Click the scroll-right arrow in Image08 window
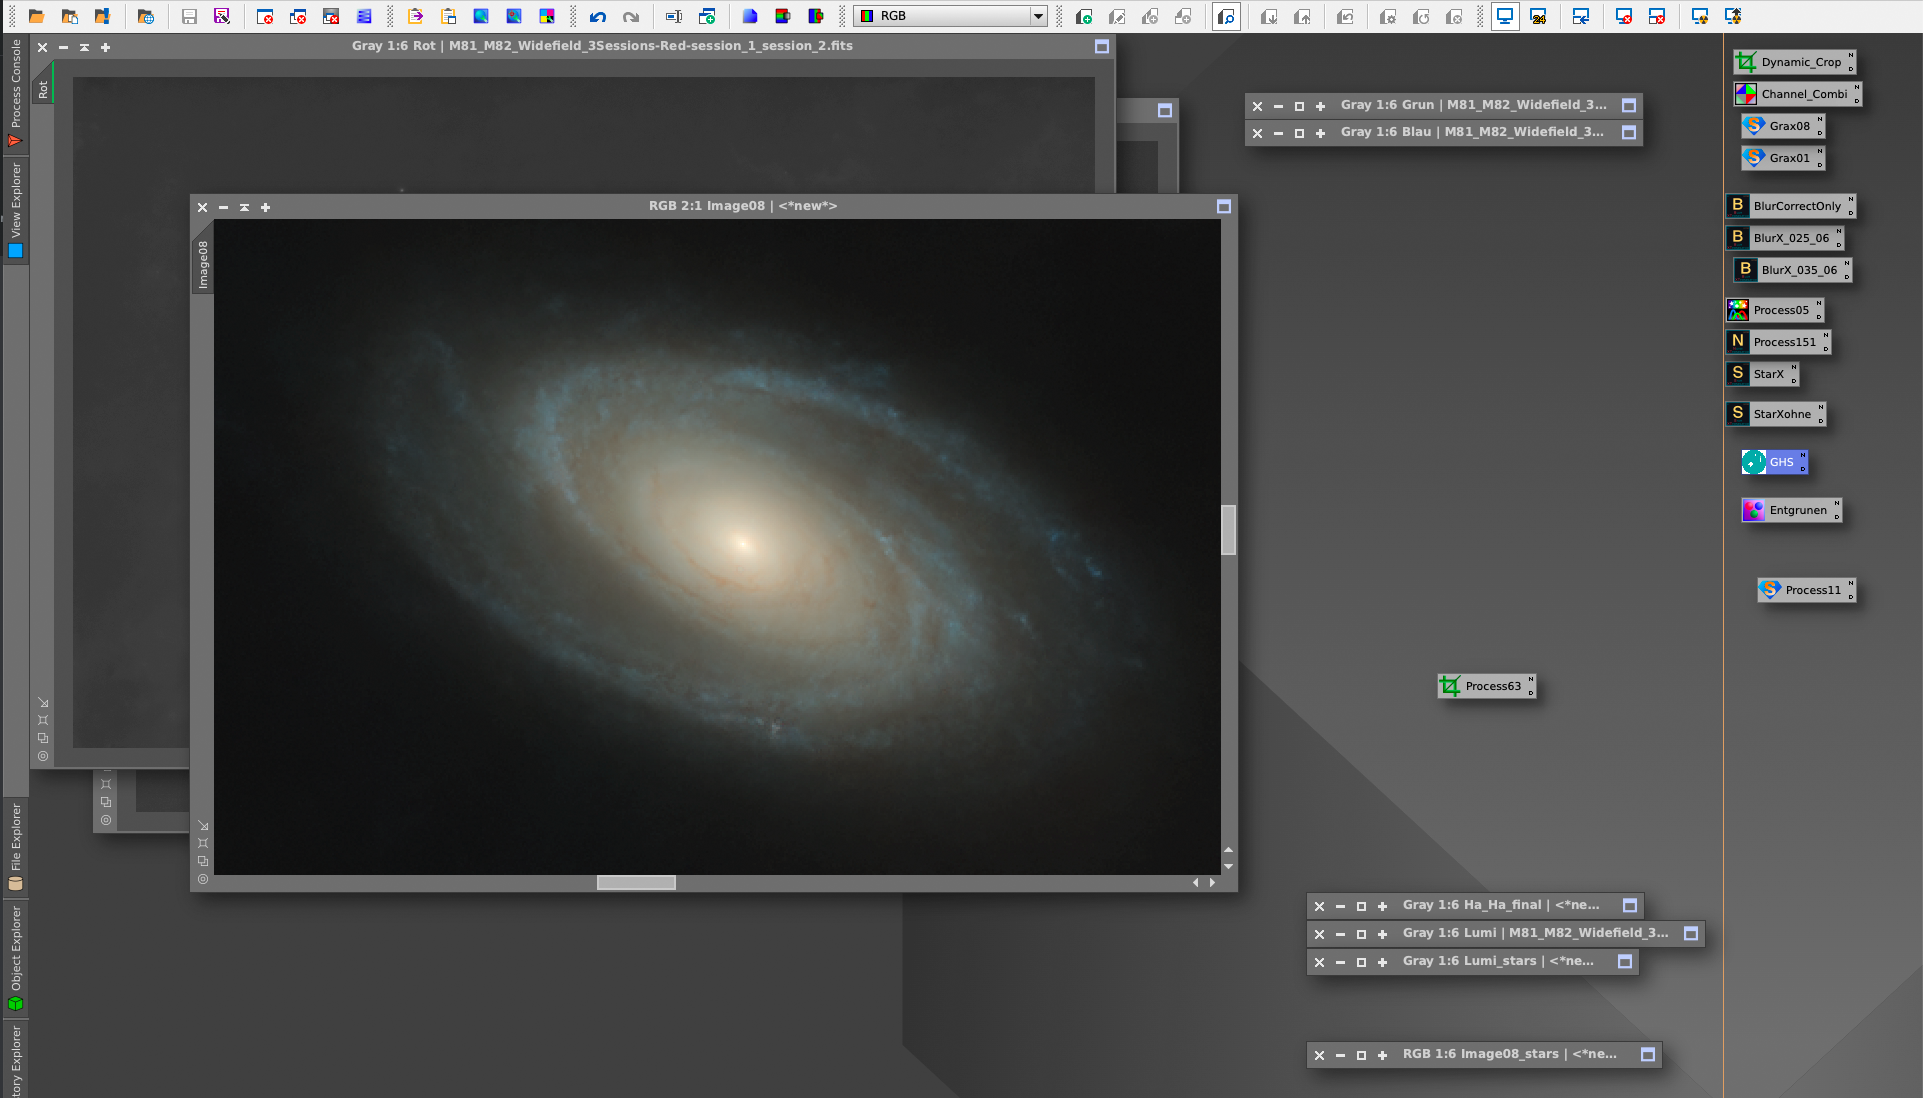1923x1098 pixels. [x=1212, y=882]
